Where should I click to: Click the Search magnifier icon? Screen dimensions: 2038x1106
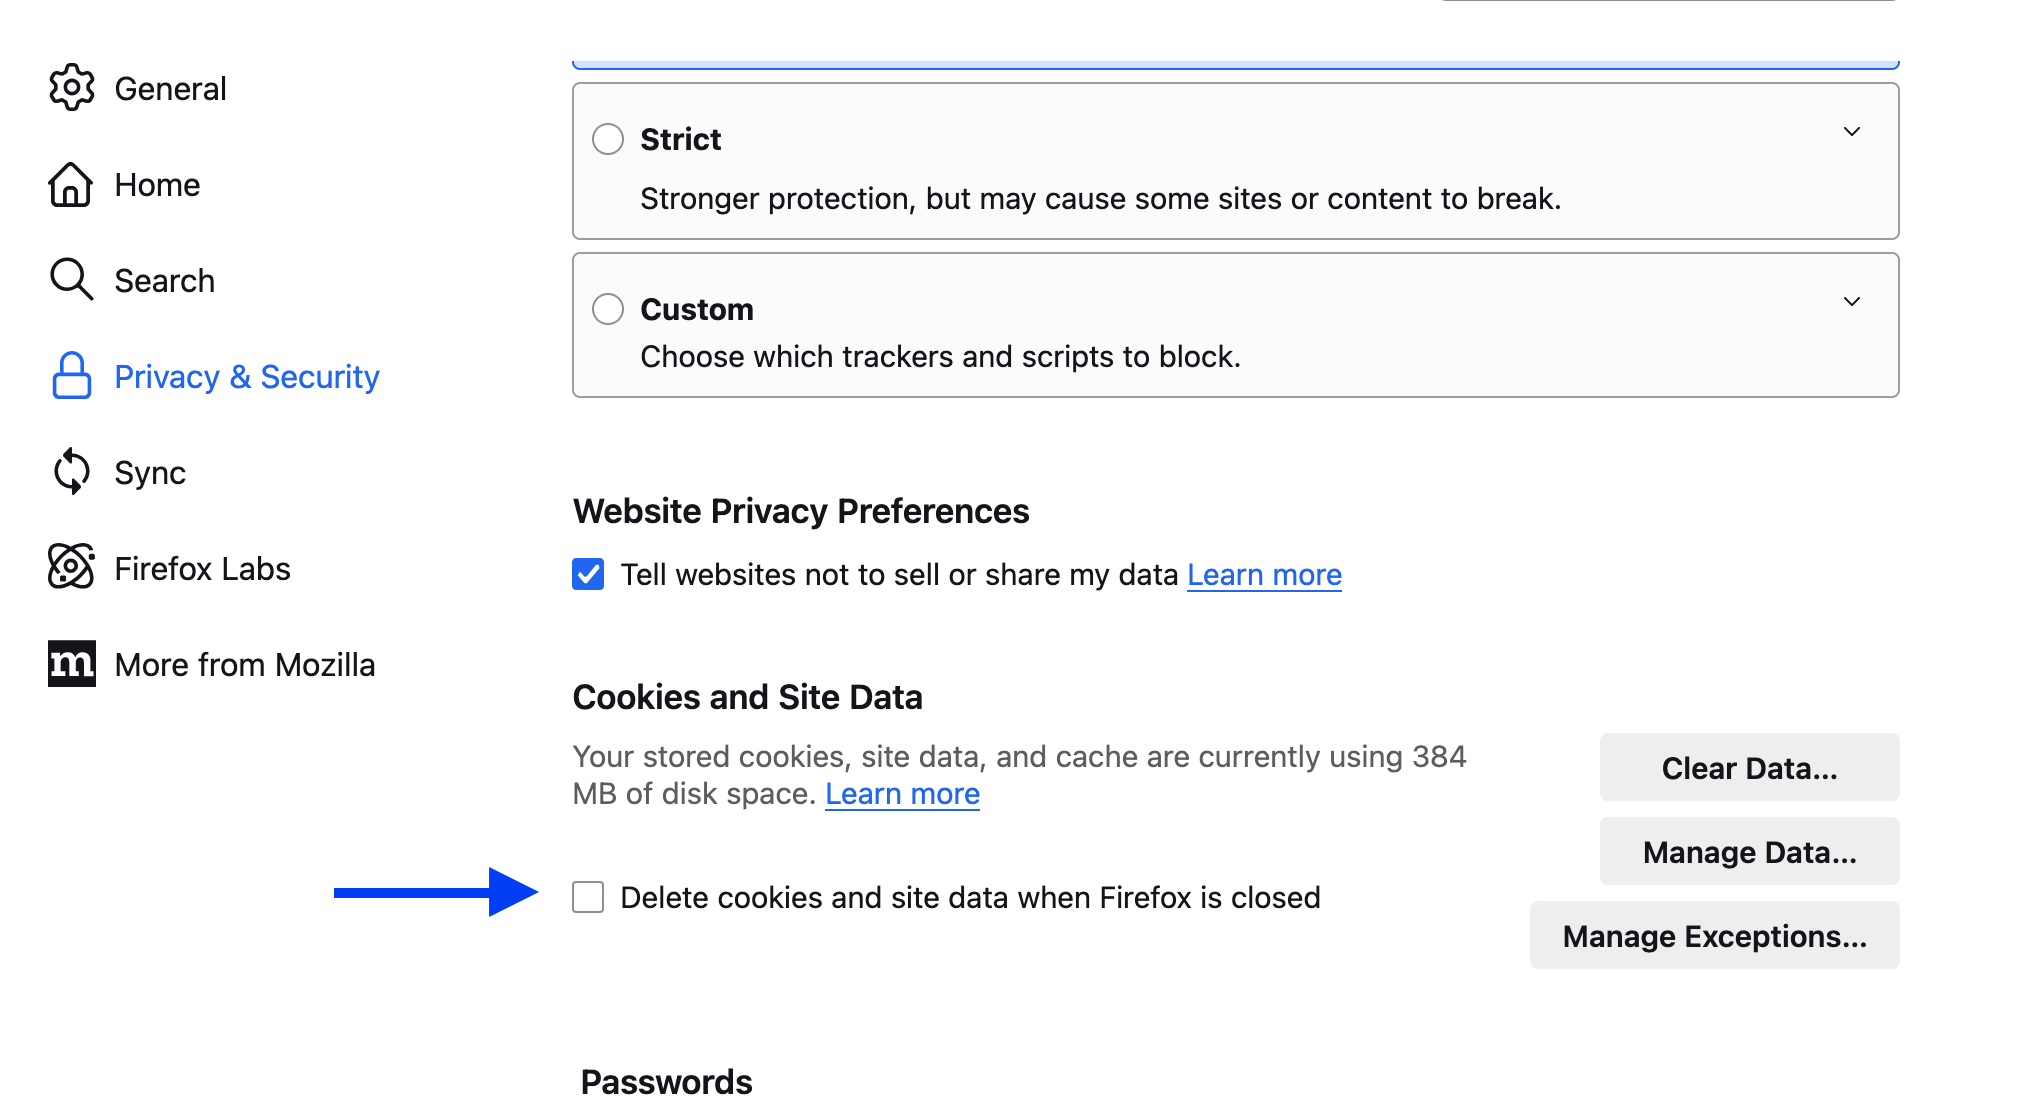click(71, 279)
